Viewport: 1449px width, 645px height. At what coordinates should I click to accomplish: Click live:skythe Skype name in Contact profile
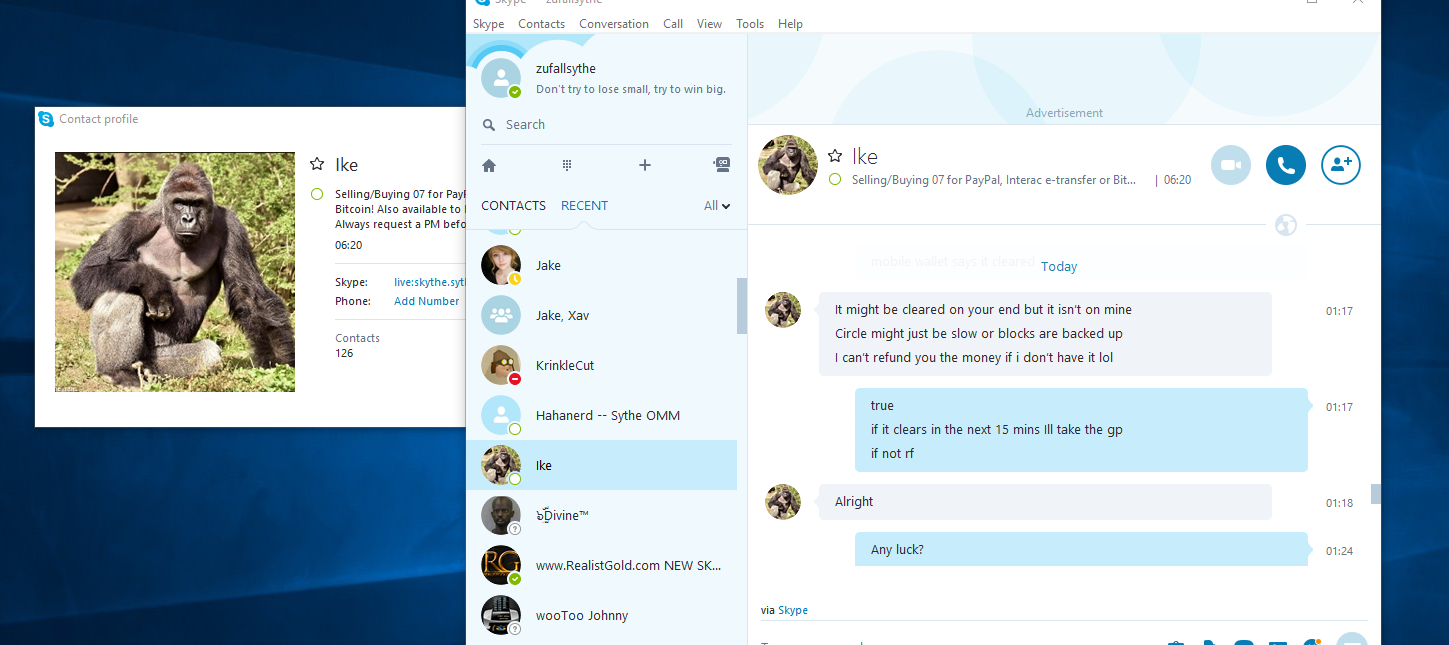(x=430, y=283)
